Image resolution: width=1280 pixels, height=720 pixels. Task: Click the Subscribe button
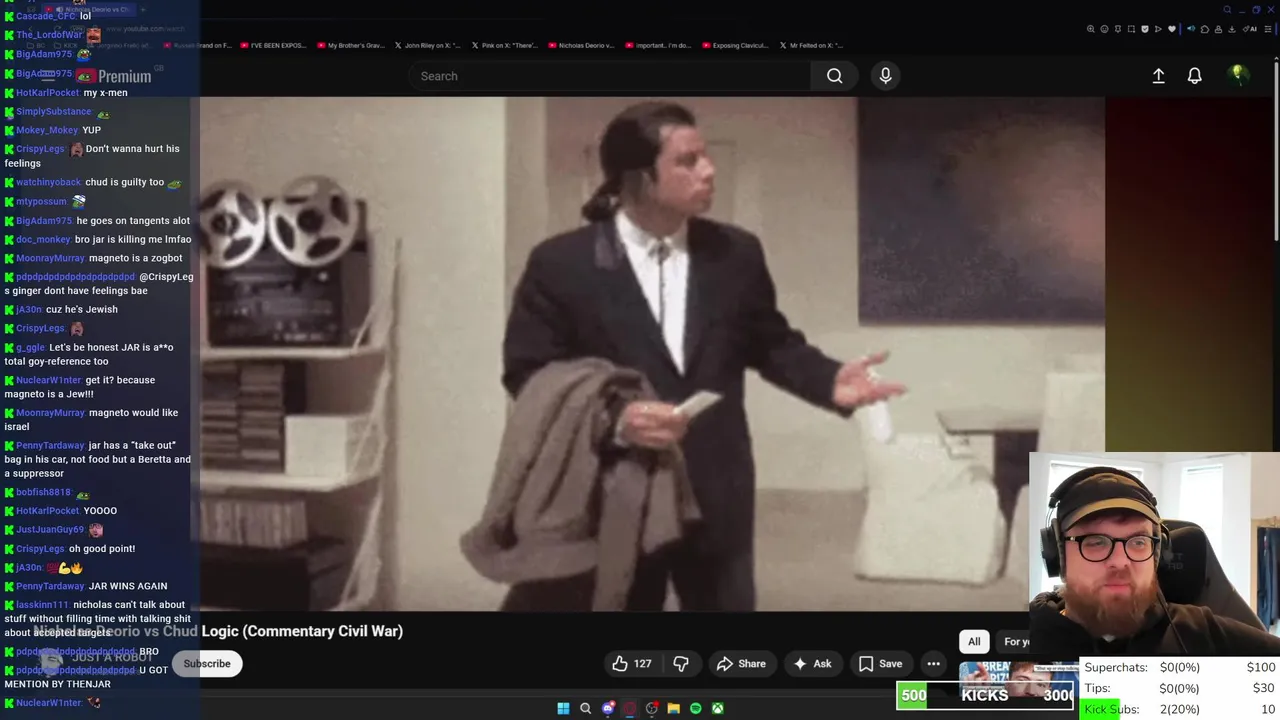coord(207,664)
